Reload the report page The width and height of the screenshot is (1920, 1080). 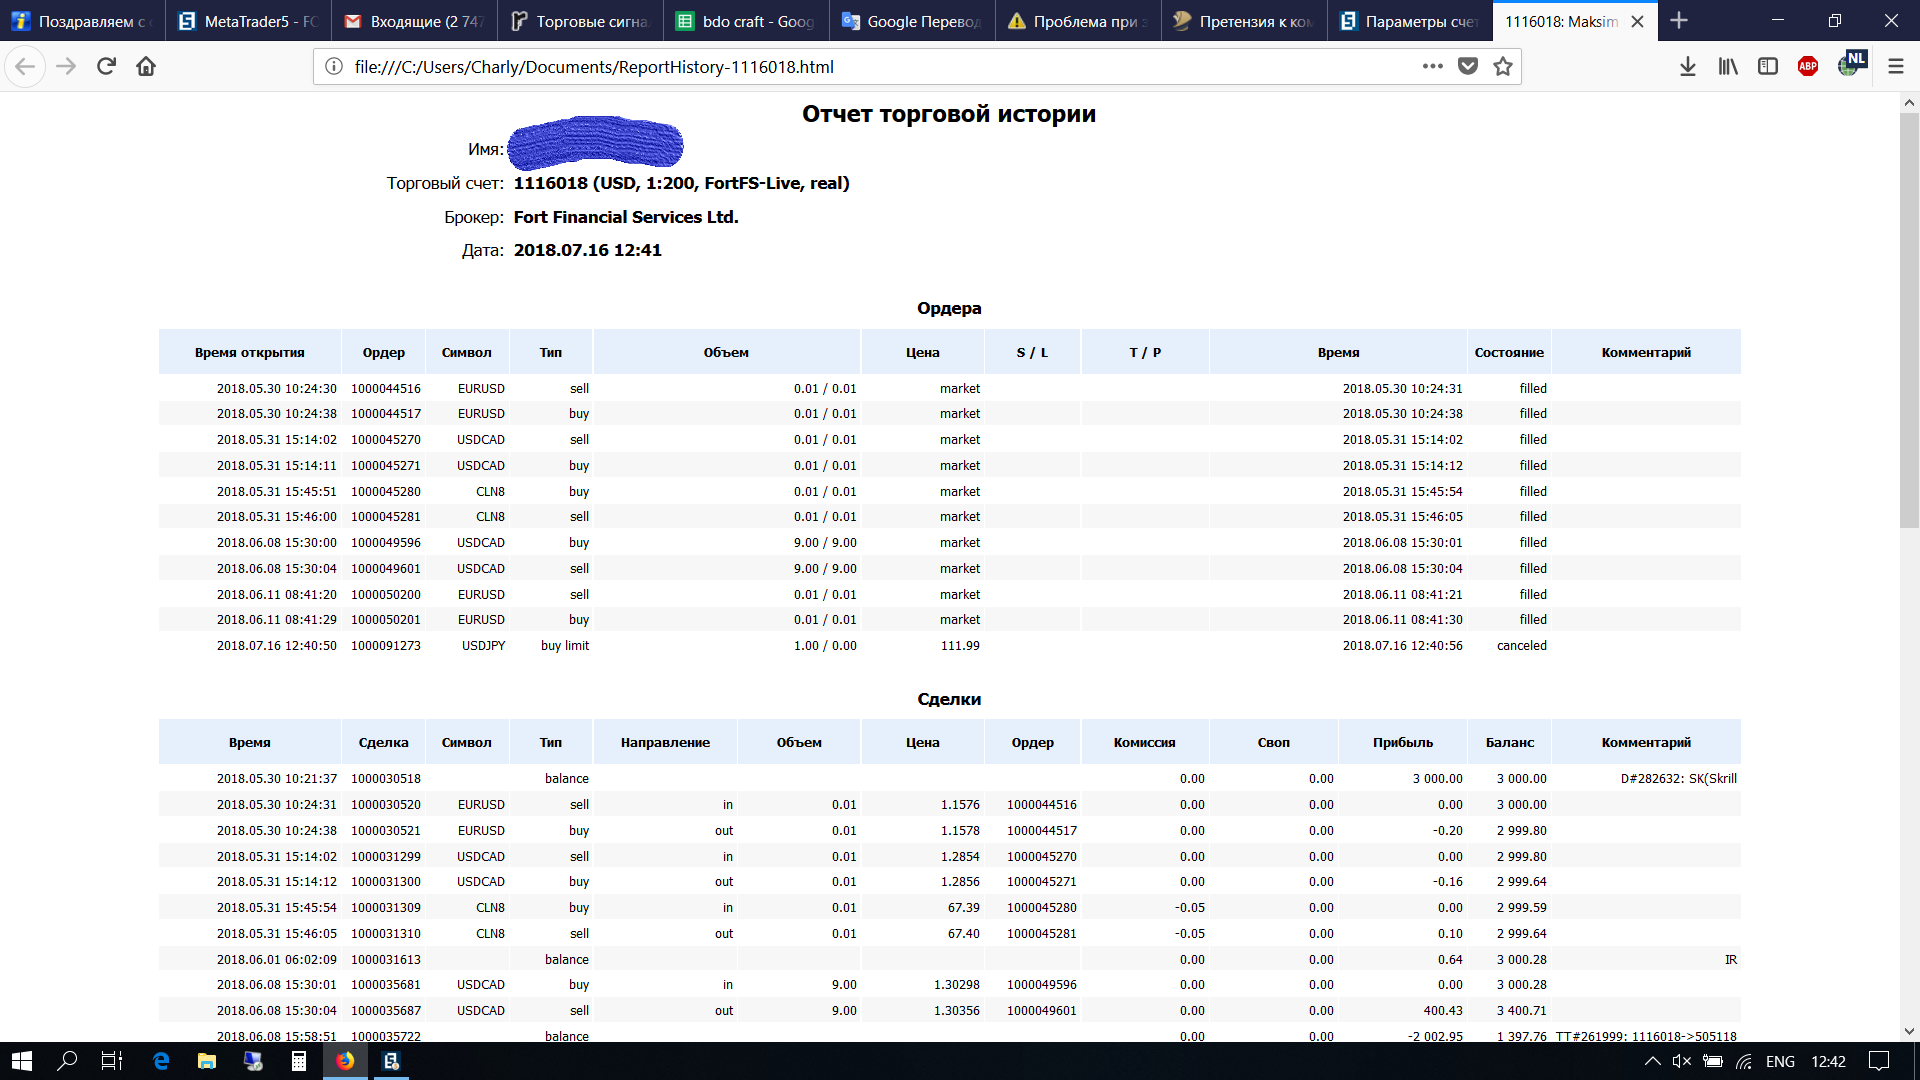(x=106, y=66)
